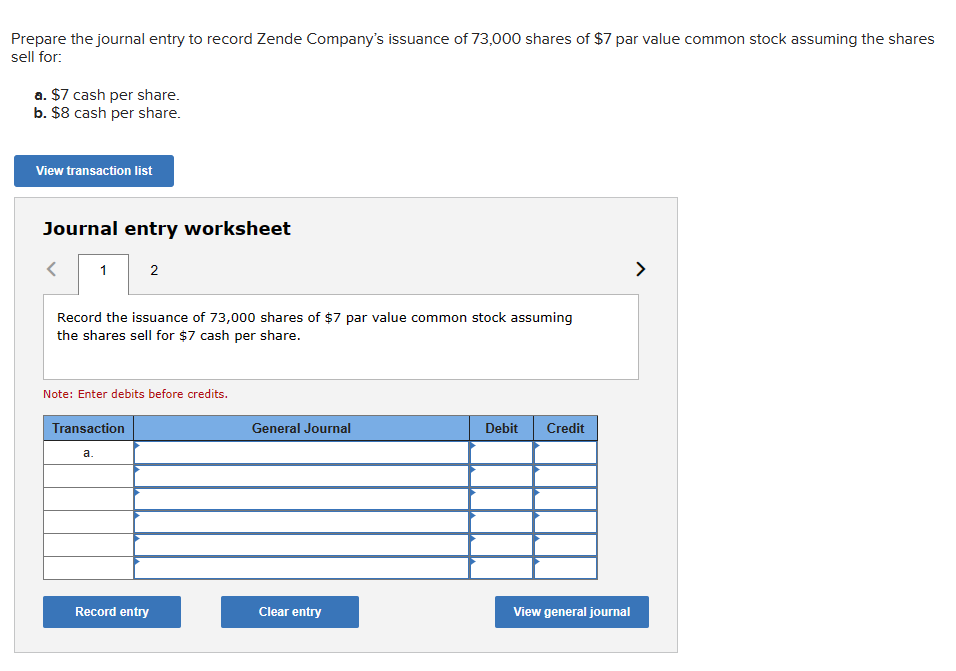Click the third Credit input field
The height and width of the screenshot is (671, 956).
pos(565,498)
